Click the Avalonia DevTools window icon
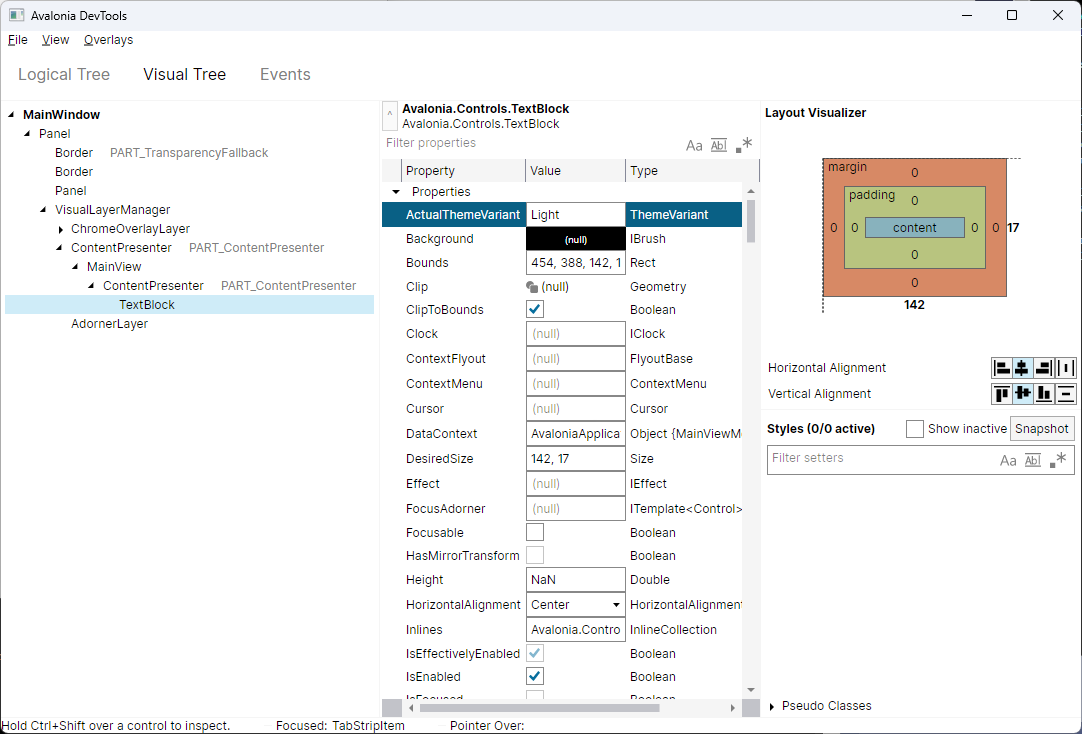This screenshot has width=1082, height=734. [17, 15]
